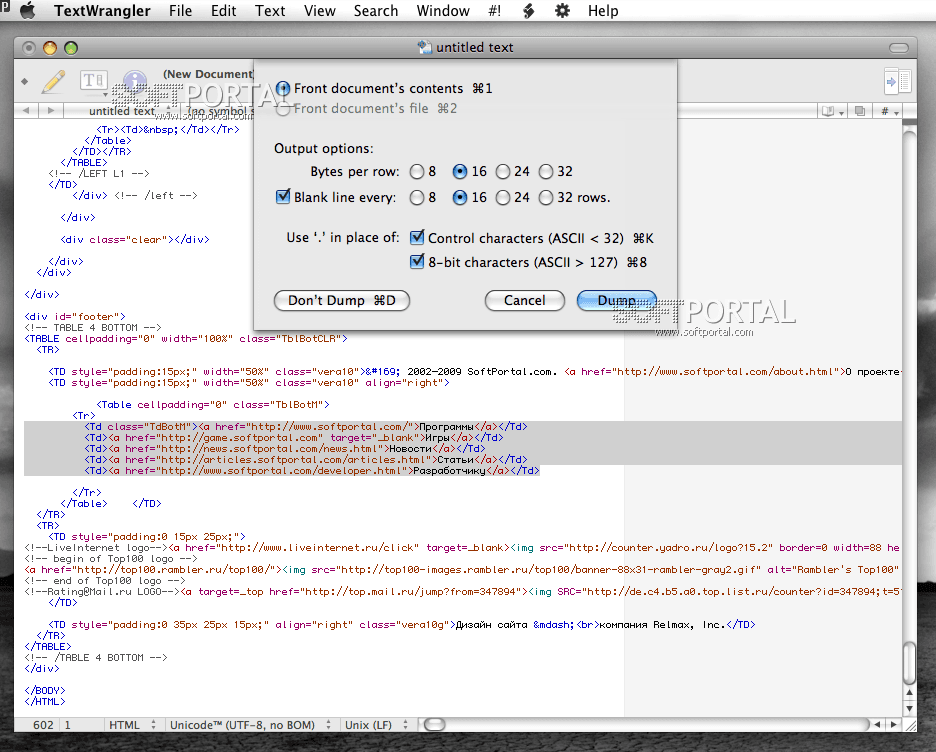The height and width of the screenshot is (752, 936).
Task: Open the Edit menu
Action: point(223,11)
